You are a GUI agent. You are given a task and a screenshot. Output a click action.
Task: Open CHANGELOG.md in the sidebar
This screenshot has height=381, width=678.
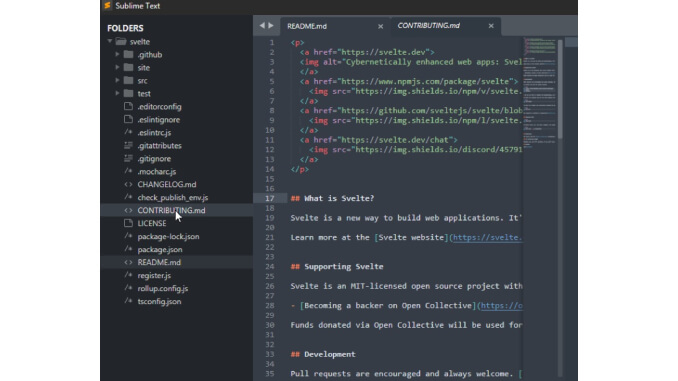(167, 185)
